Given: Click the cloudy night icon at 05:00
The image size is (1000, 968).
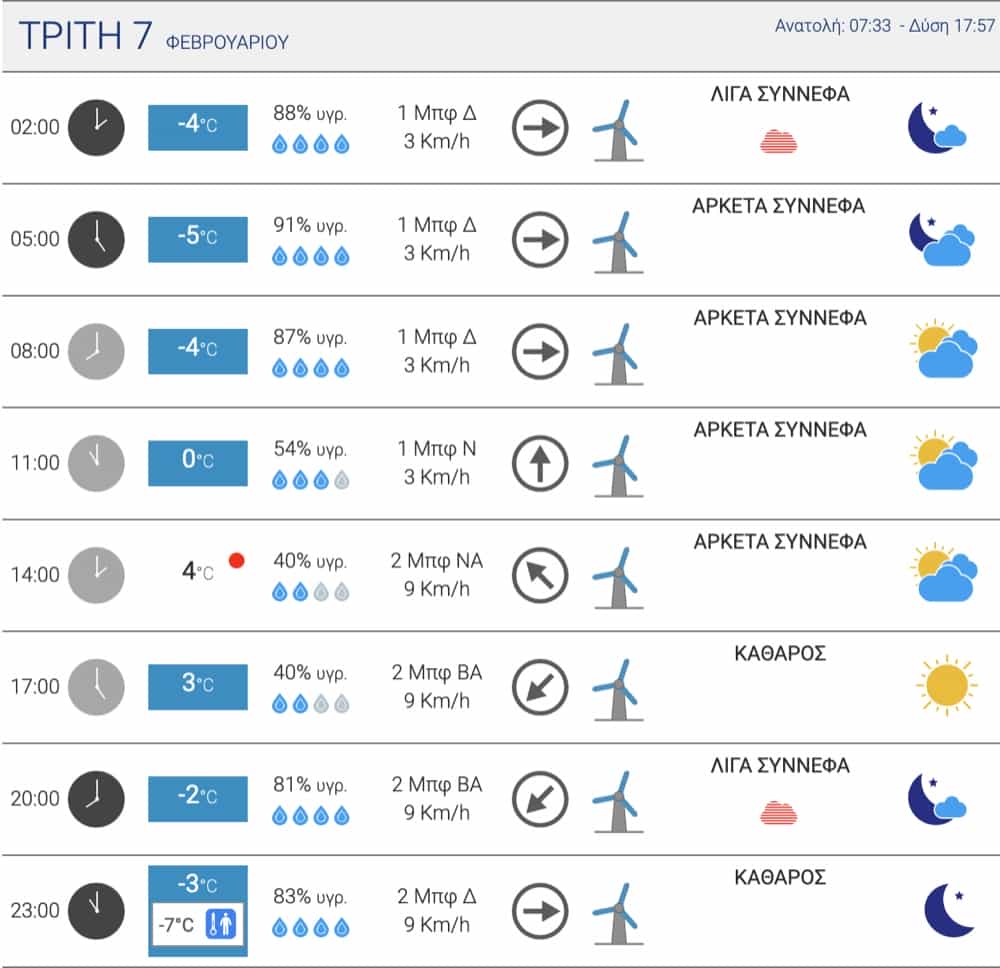Looking at the screenshot, I should tap(941, 239).
